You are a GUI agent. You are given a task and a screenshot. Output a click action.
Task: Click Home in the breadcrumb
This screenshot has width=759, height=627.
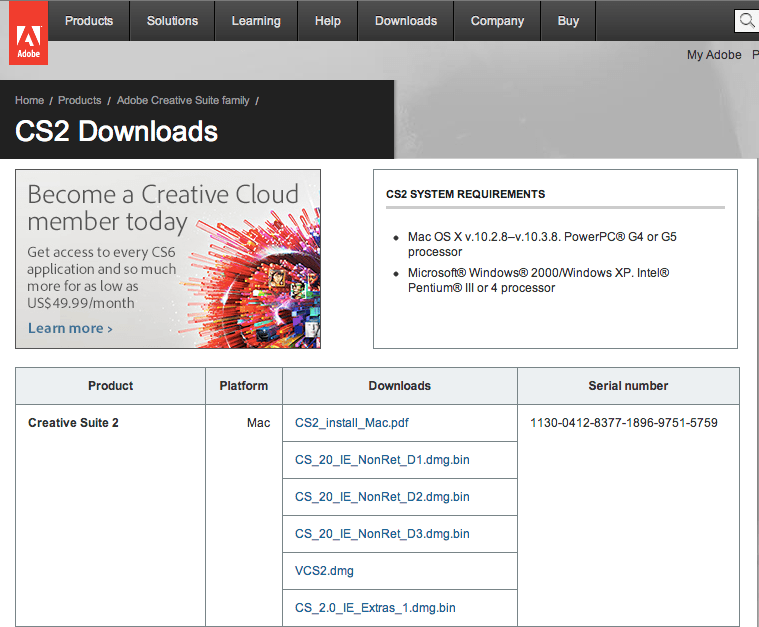click(x=30, y=100)
